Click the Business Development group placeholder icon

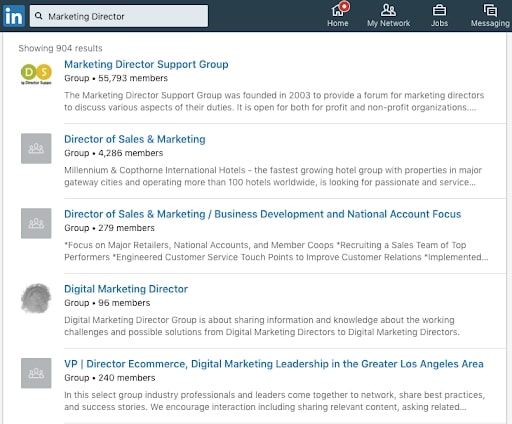[x=36, y=223]
